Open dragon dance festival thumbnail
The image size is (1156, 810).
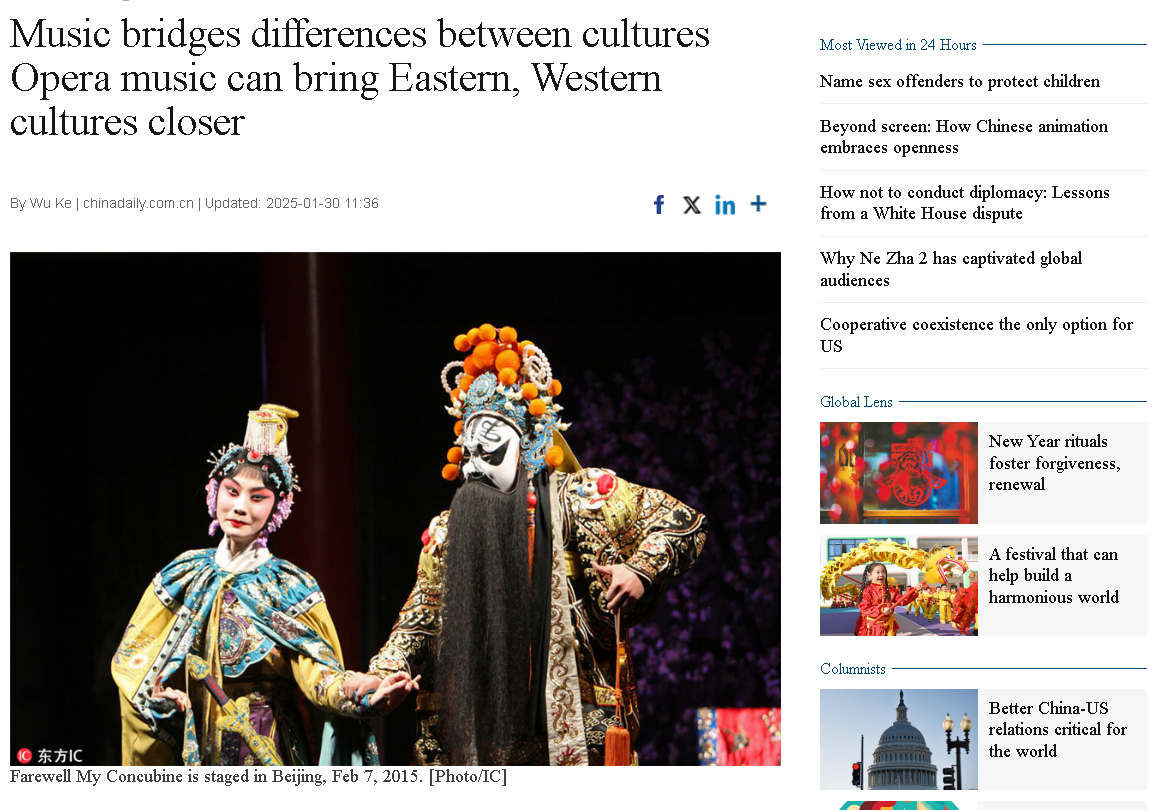coord(899,586)
